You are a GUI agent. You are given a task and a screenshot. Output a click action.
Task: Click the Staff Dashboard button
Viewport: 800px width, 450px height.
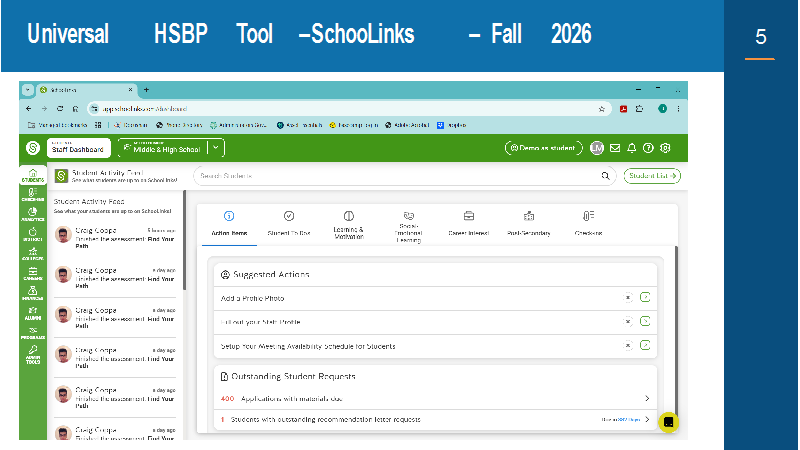coord(78,148)
